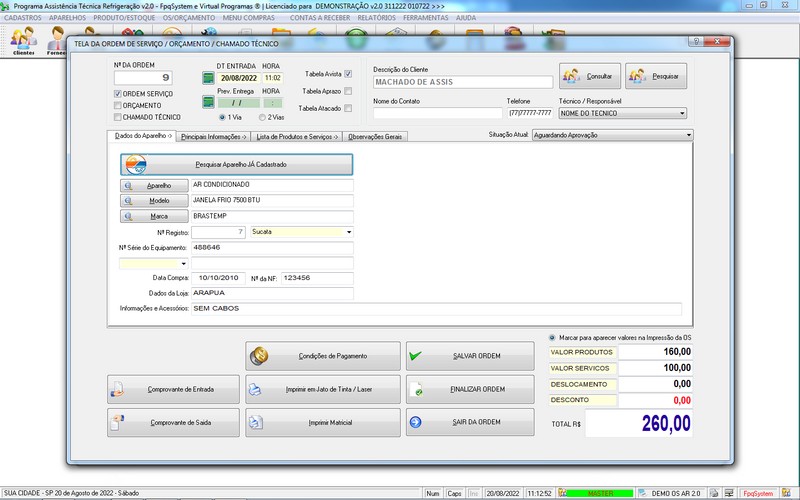Click Pesquisar Aparelho JÁ Cadastrado
Image resolution: width=800 pixels, height=500 pixels.
click(236, 164)
